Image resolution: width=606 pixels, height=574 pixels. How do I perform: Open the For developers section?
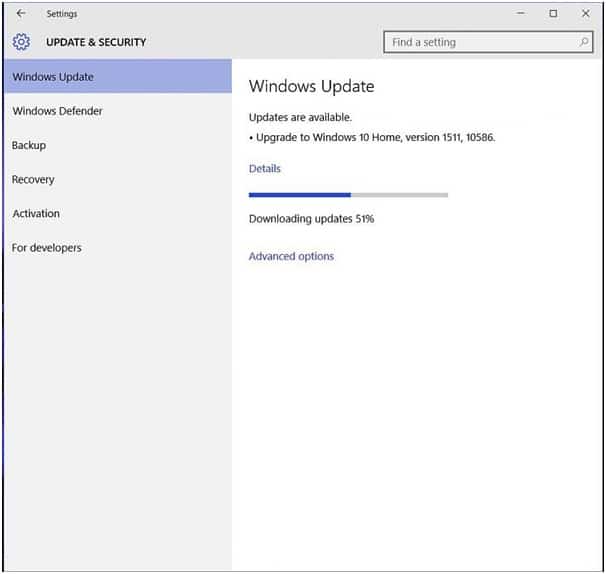click(118, 248)
